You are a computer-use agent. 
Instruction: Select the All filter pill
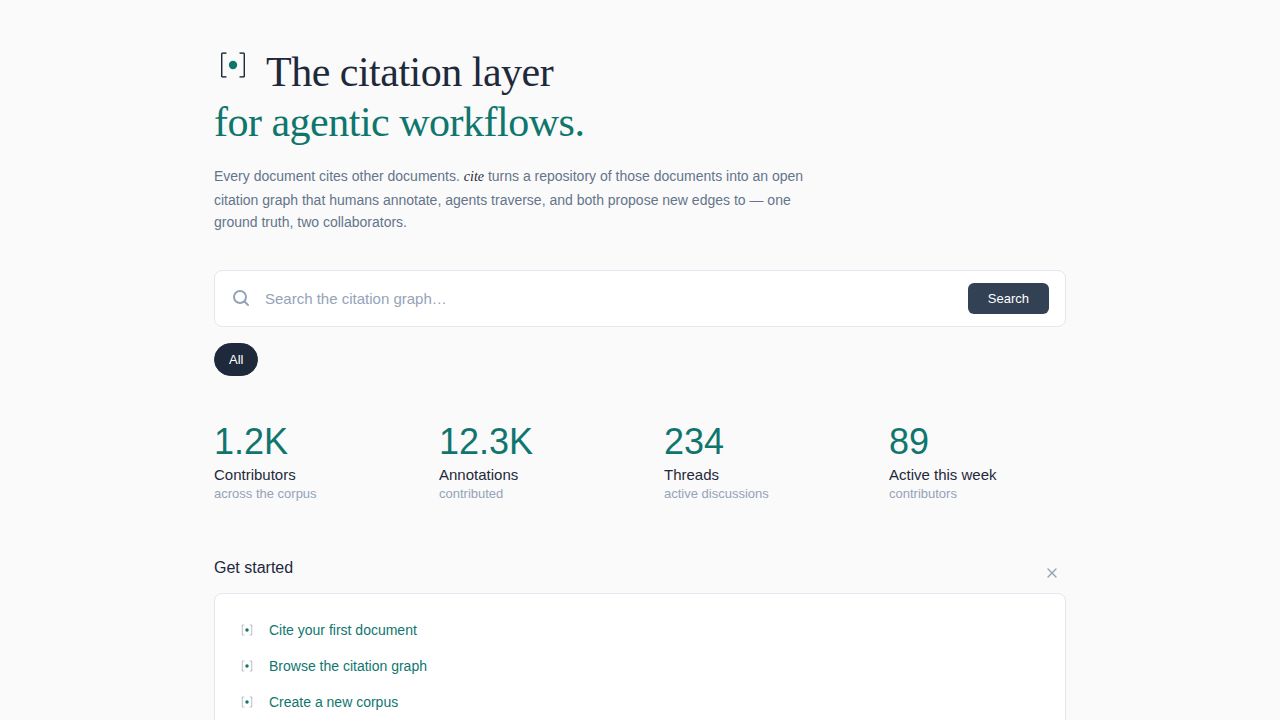(x=236, y=360)
